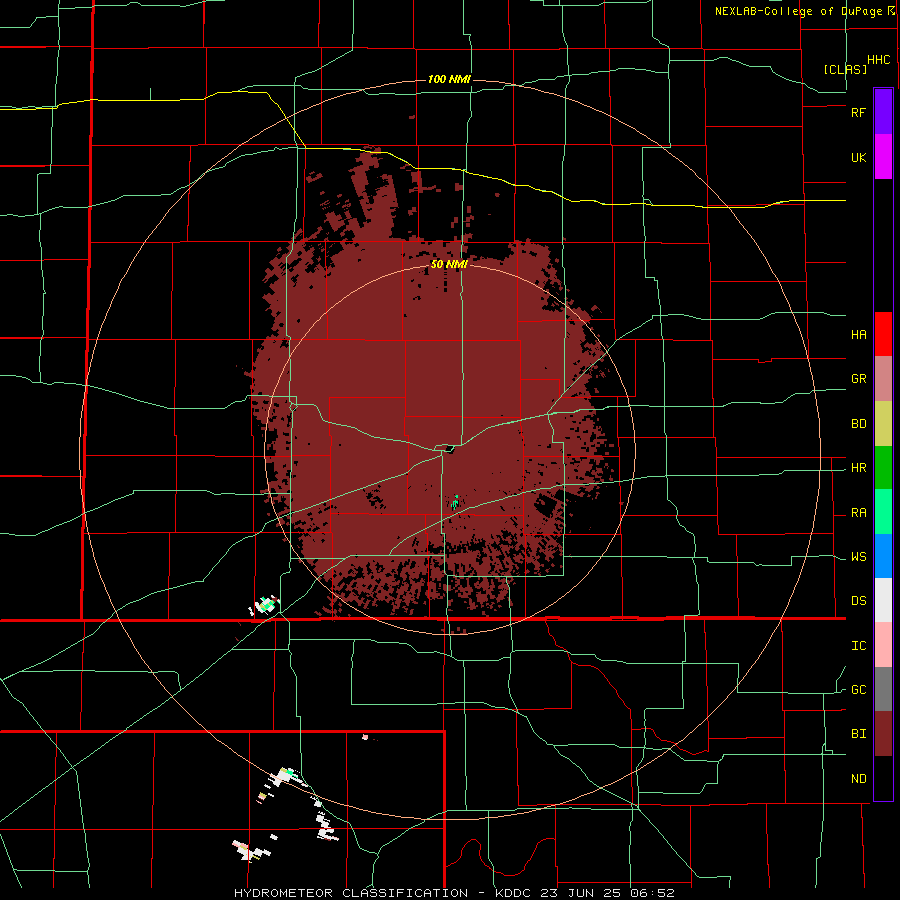Click the 50 NMI range ring label
Screen dimensions: 900x900
(x=449, y=265)
